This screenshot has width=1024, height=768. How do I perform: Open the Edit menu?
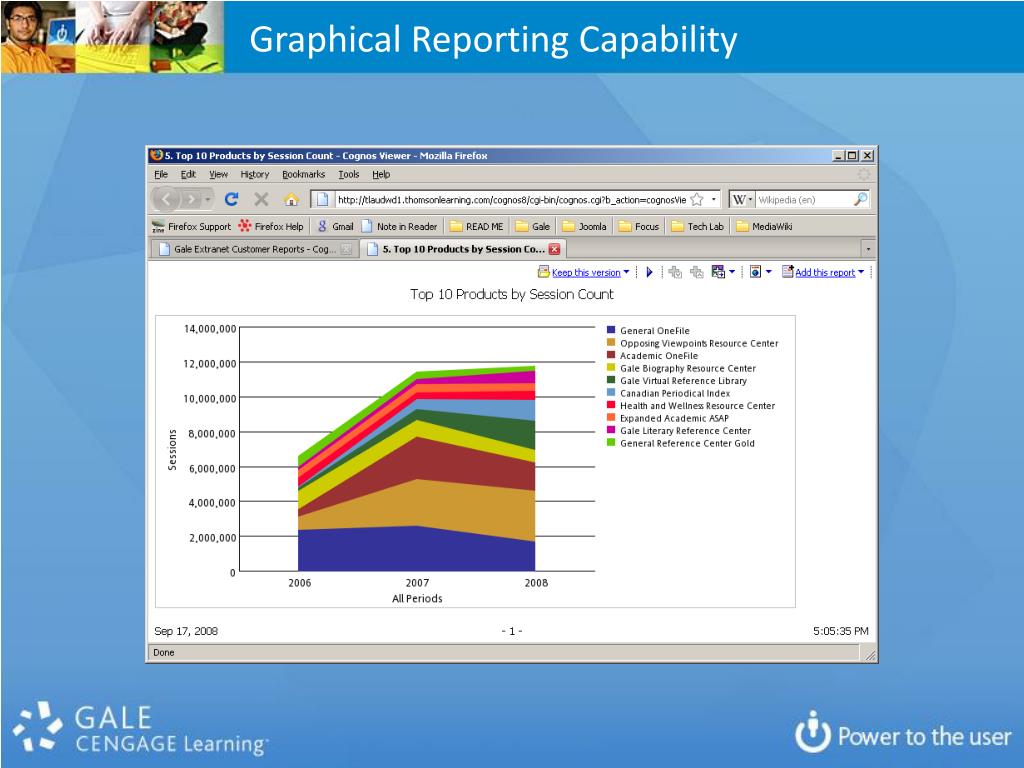pyautogui.click(x=189, y=174)
